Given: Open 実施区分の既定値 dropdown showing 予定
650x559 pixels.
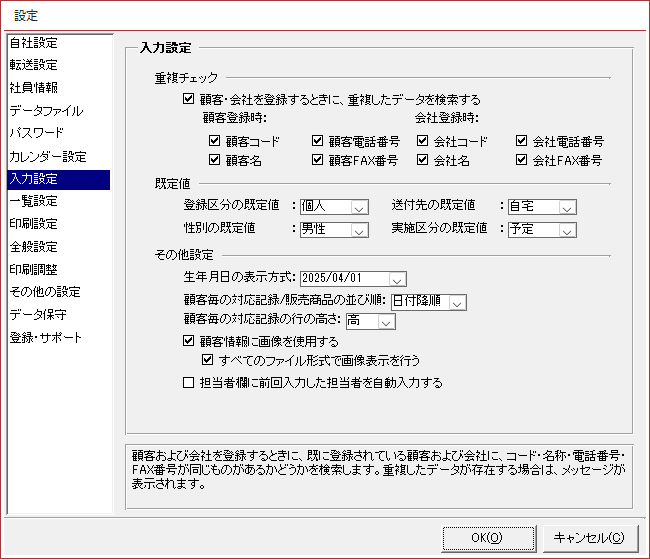Looking at the screenshot, I should click(x=567, y=229).
